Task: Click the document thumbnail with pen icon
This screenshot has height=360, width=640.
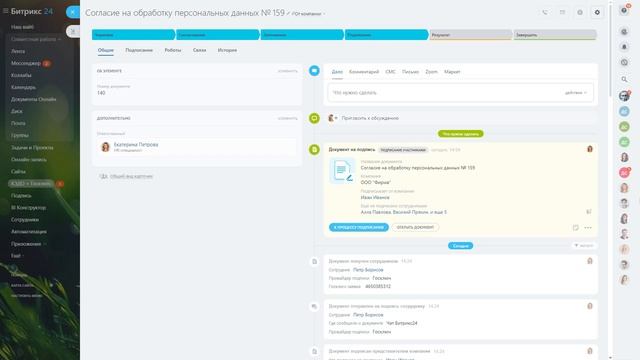Action: pos(342,171)
